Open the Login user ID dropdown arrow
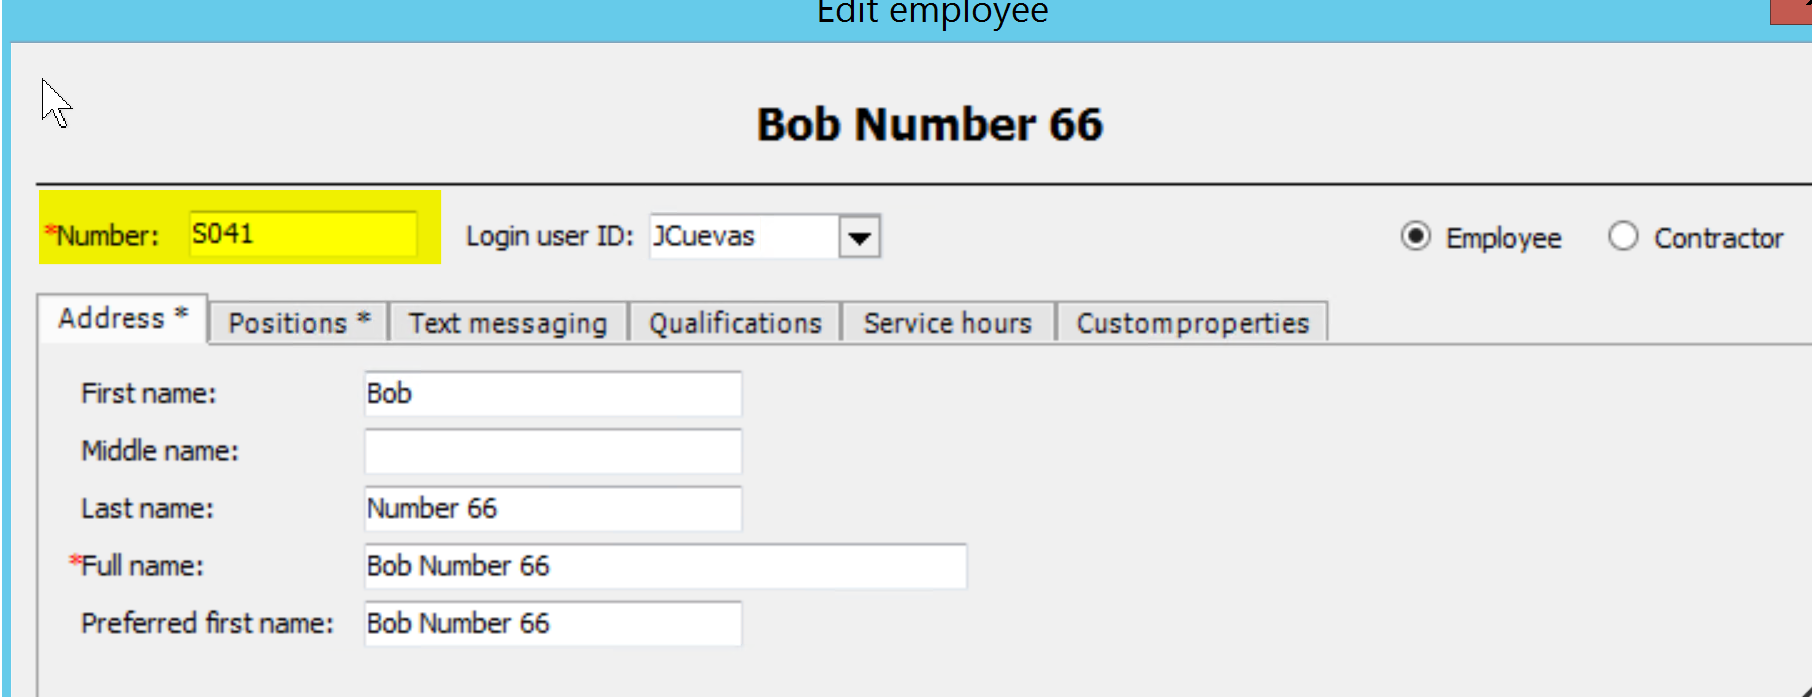 (859, 237)
